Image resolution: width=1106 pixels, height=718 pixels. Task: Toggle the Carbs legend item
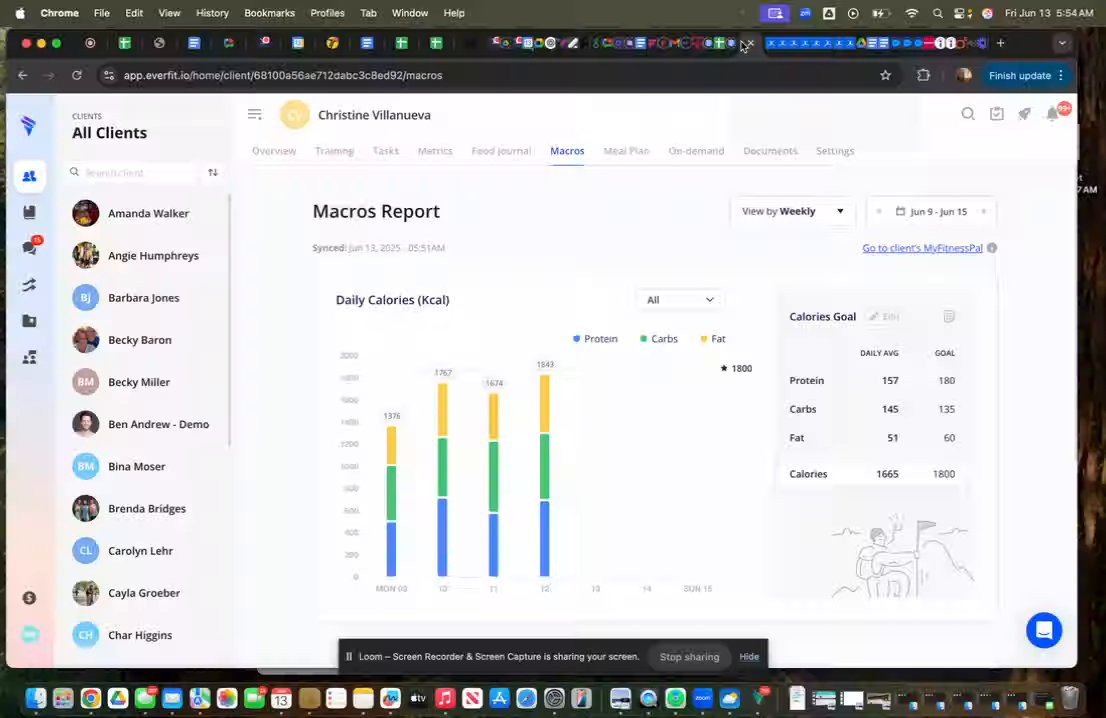[659, 339]
